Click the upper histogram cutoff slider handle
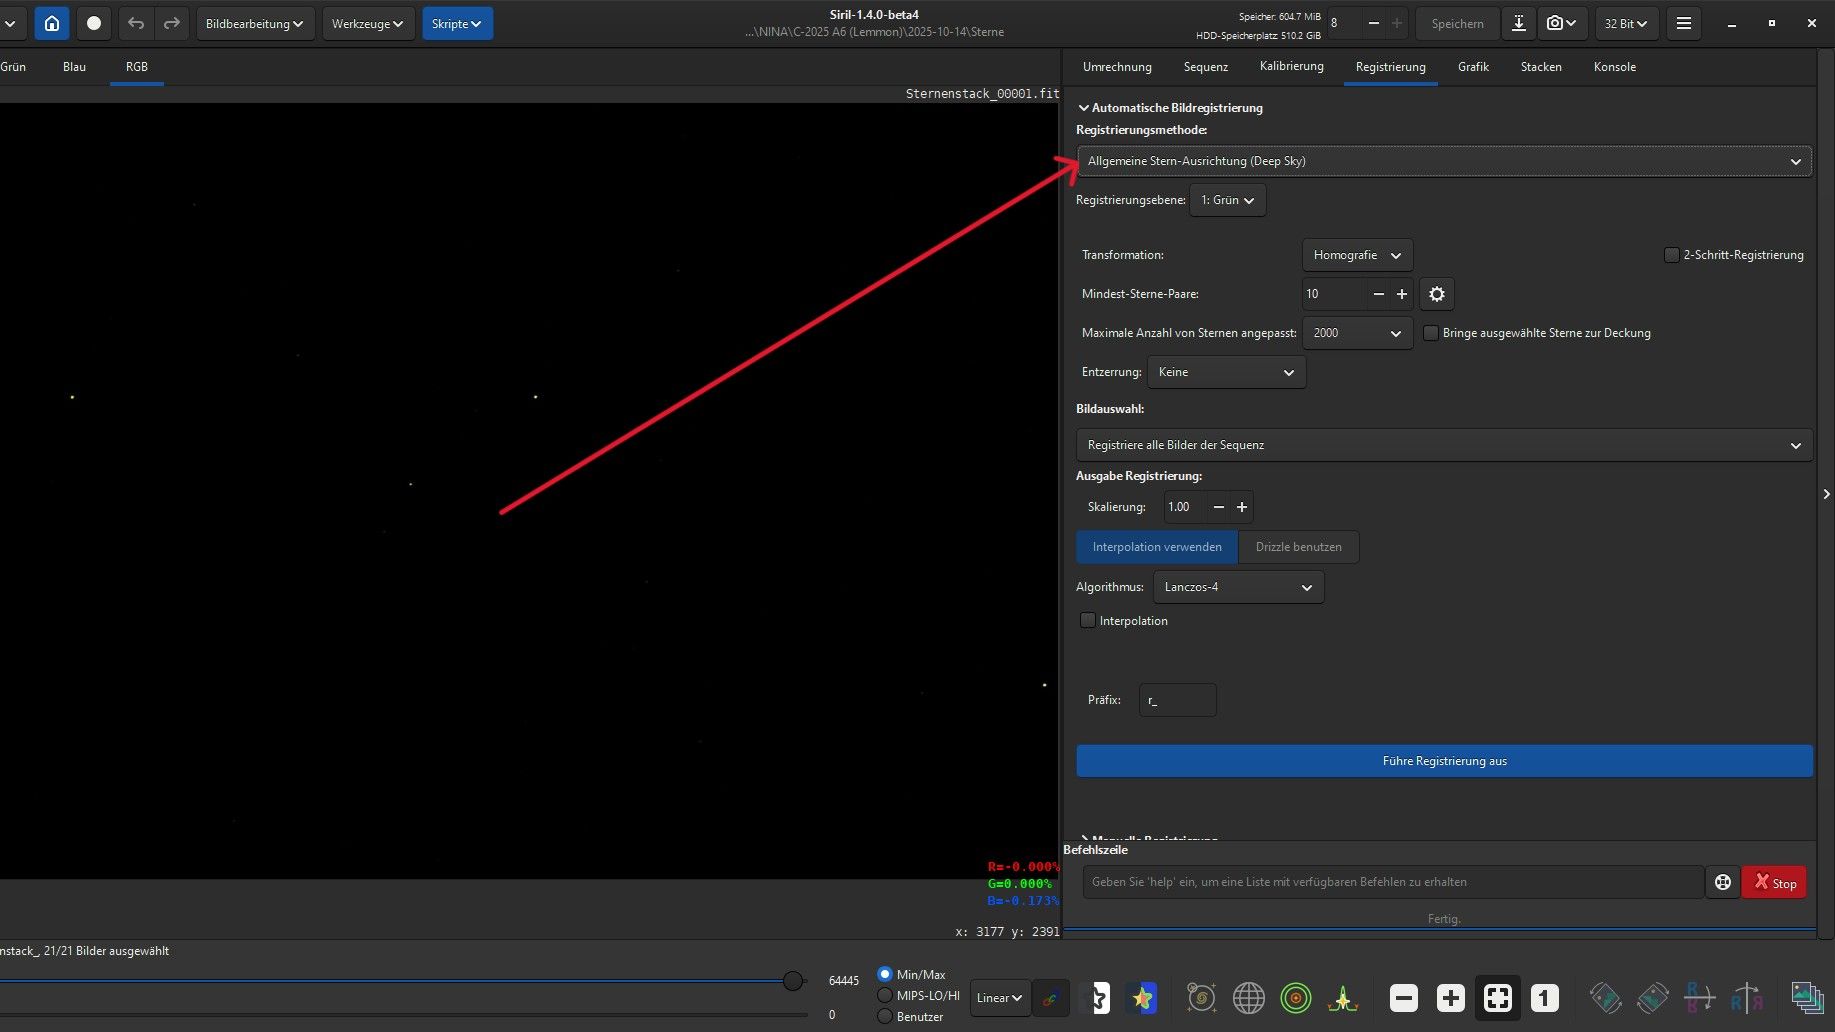Image resolution: width=1835 pixels, height=1032 pixels. pos(793,981)
